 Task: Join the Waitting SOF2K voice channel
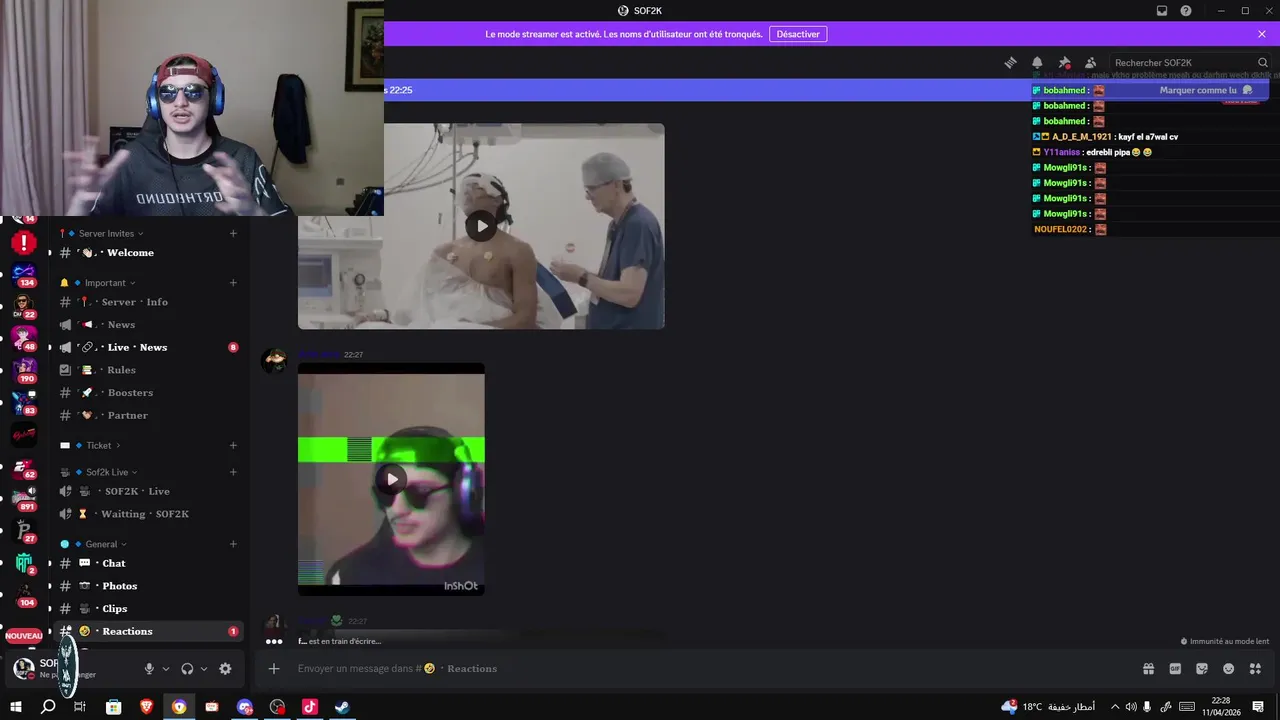pos(148,514)
